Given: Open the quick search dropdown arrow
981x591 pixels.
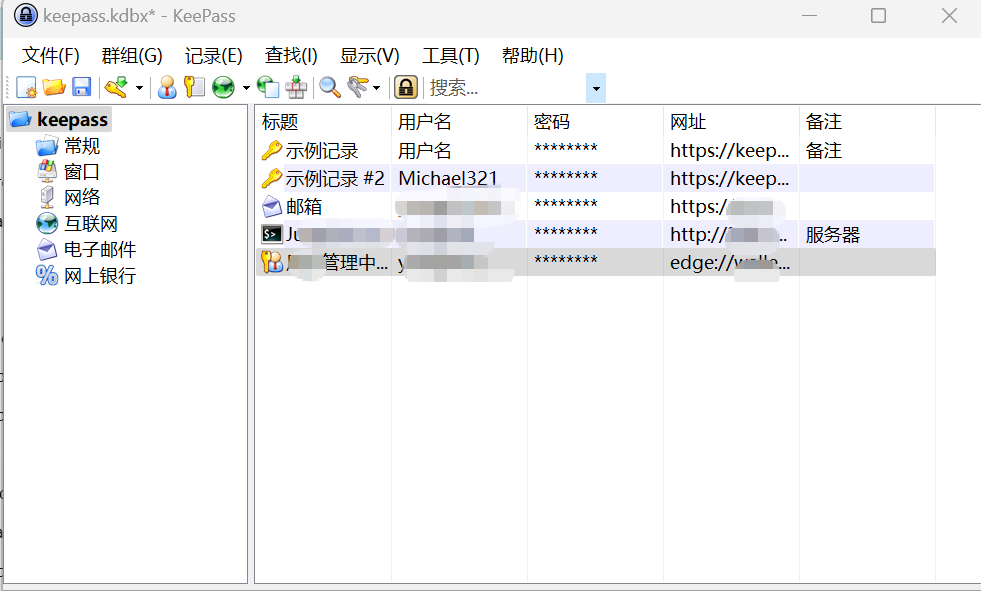Looking at the screenshot, I should [596, 88].
